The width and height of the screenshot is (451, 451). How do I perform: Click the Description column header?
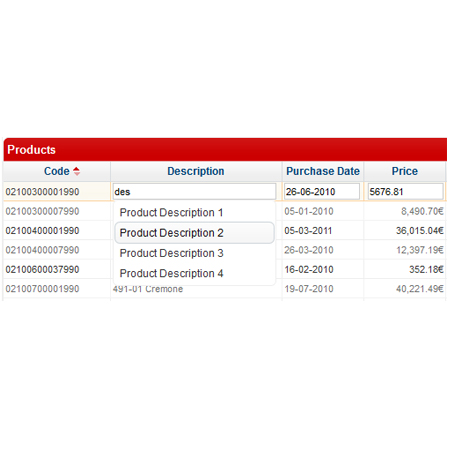[196, 171]
